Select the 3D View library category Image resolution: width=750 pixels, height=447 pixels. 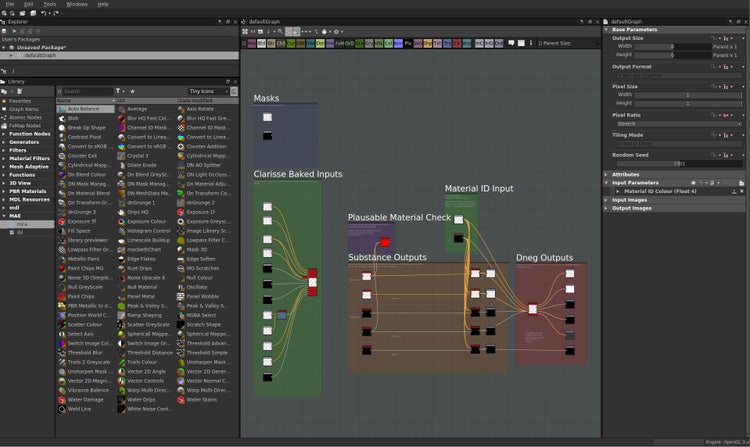(20, 183)
